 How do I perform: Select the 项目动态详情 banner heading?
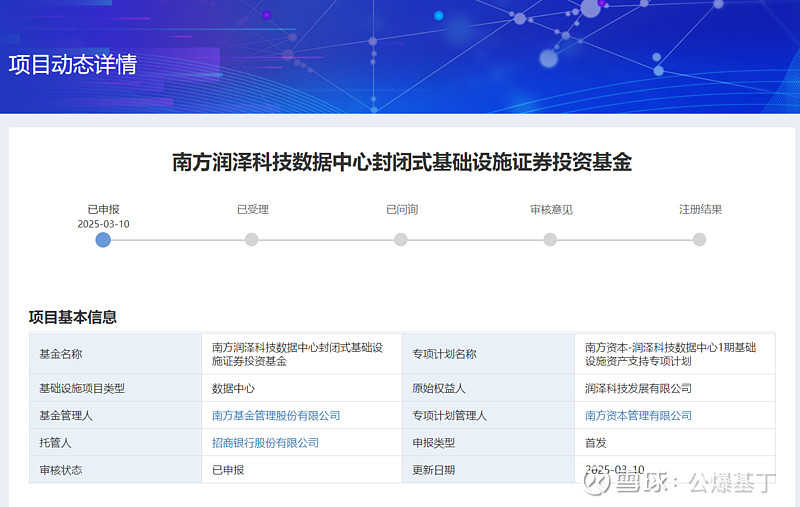tap(73, 65)
